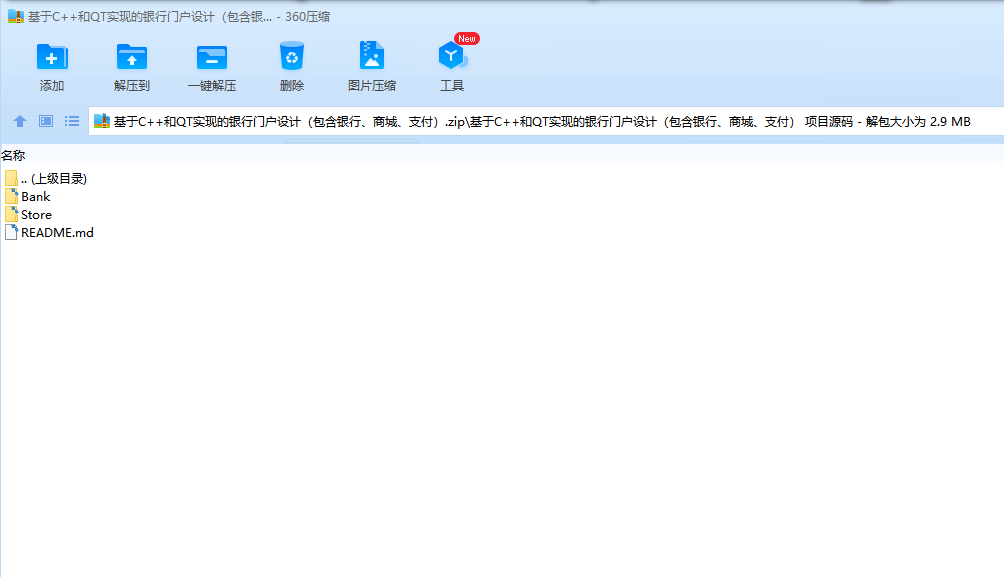Switch to the icon view mode button
1004x577 pixels.
[45, 121]
